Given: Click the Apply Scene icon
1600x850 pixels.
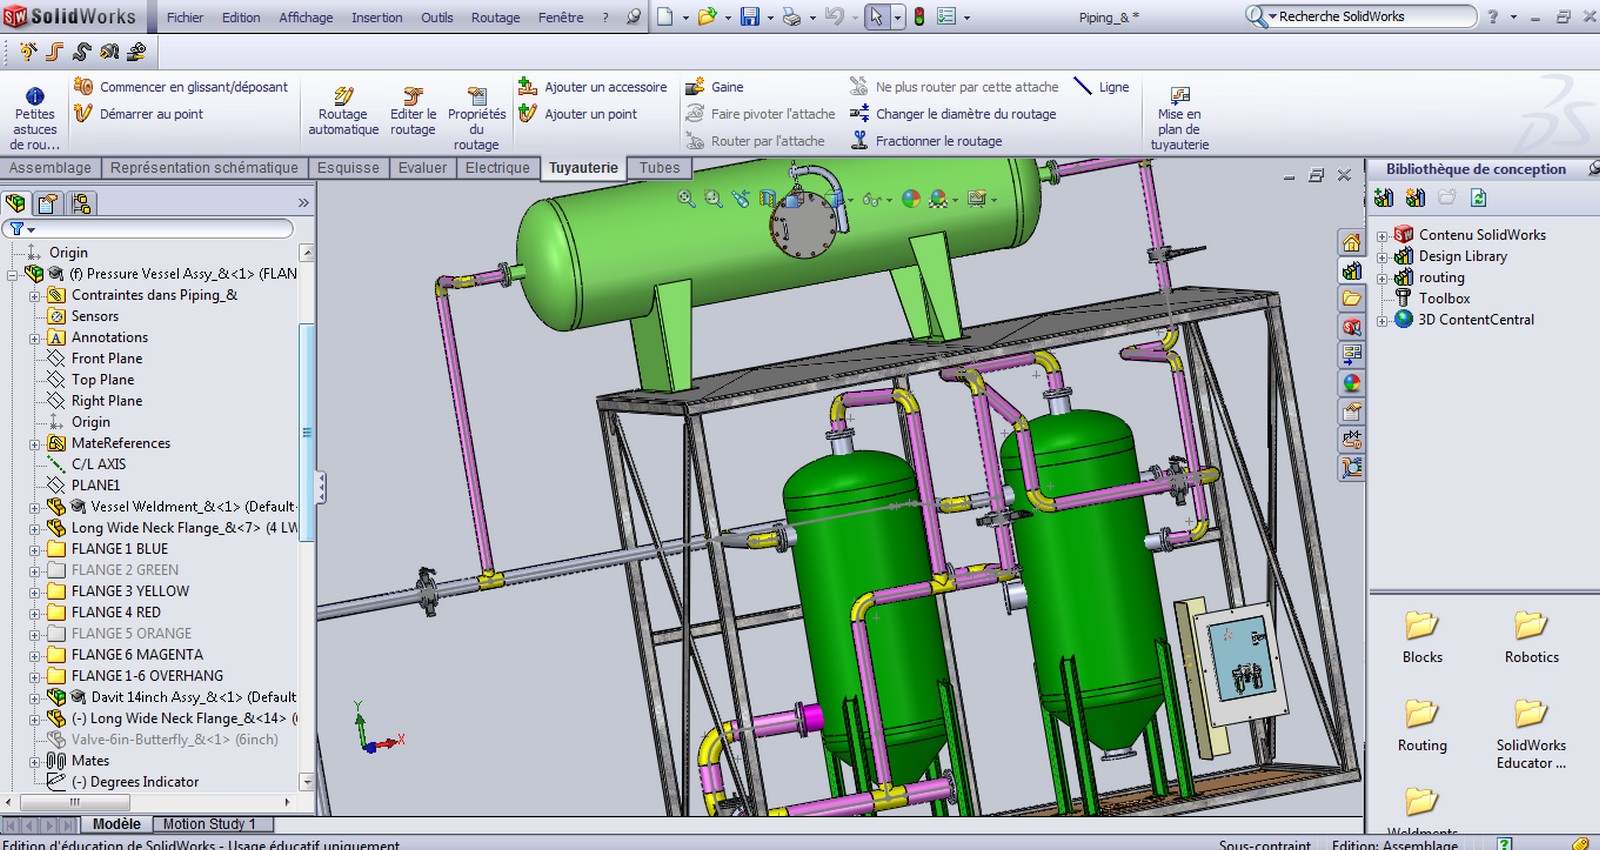Looking at the screenshot, I should pyautogui.click(x=938, y=199).
